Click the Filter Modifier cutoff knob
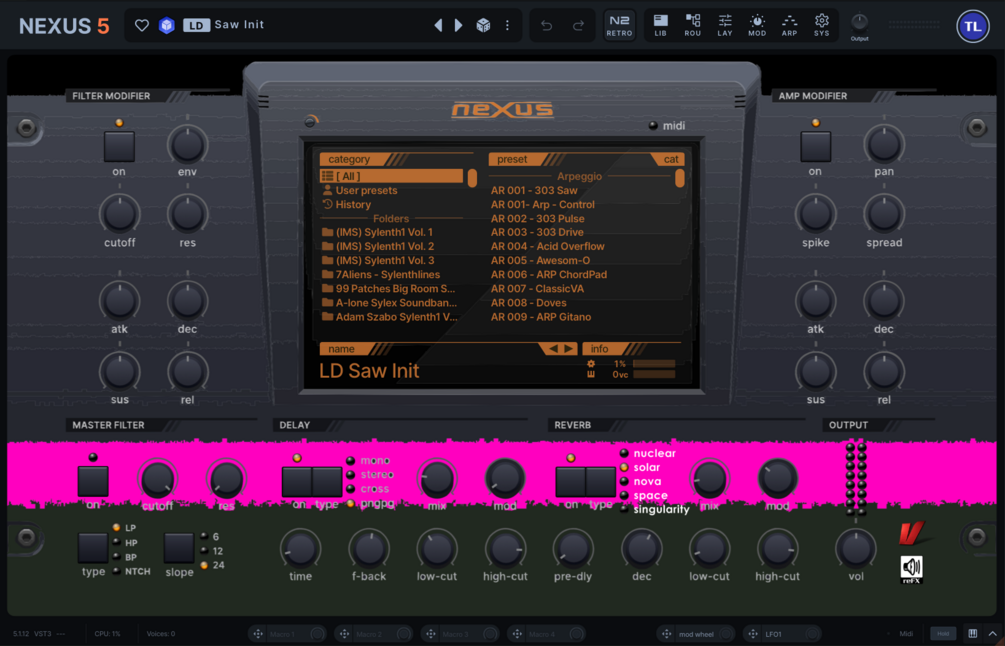The image size is (1005, 646). point(119,214)
